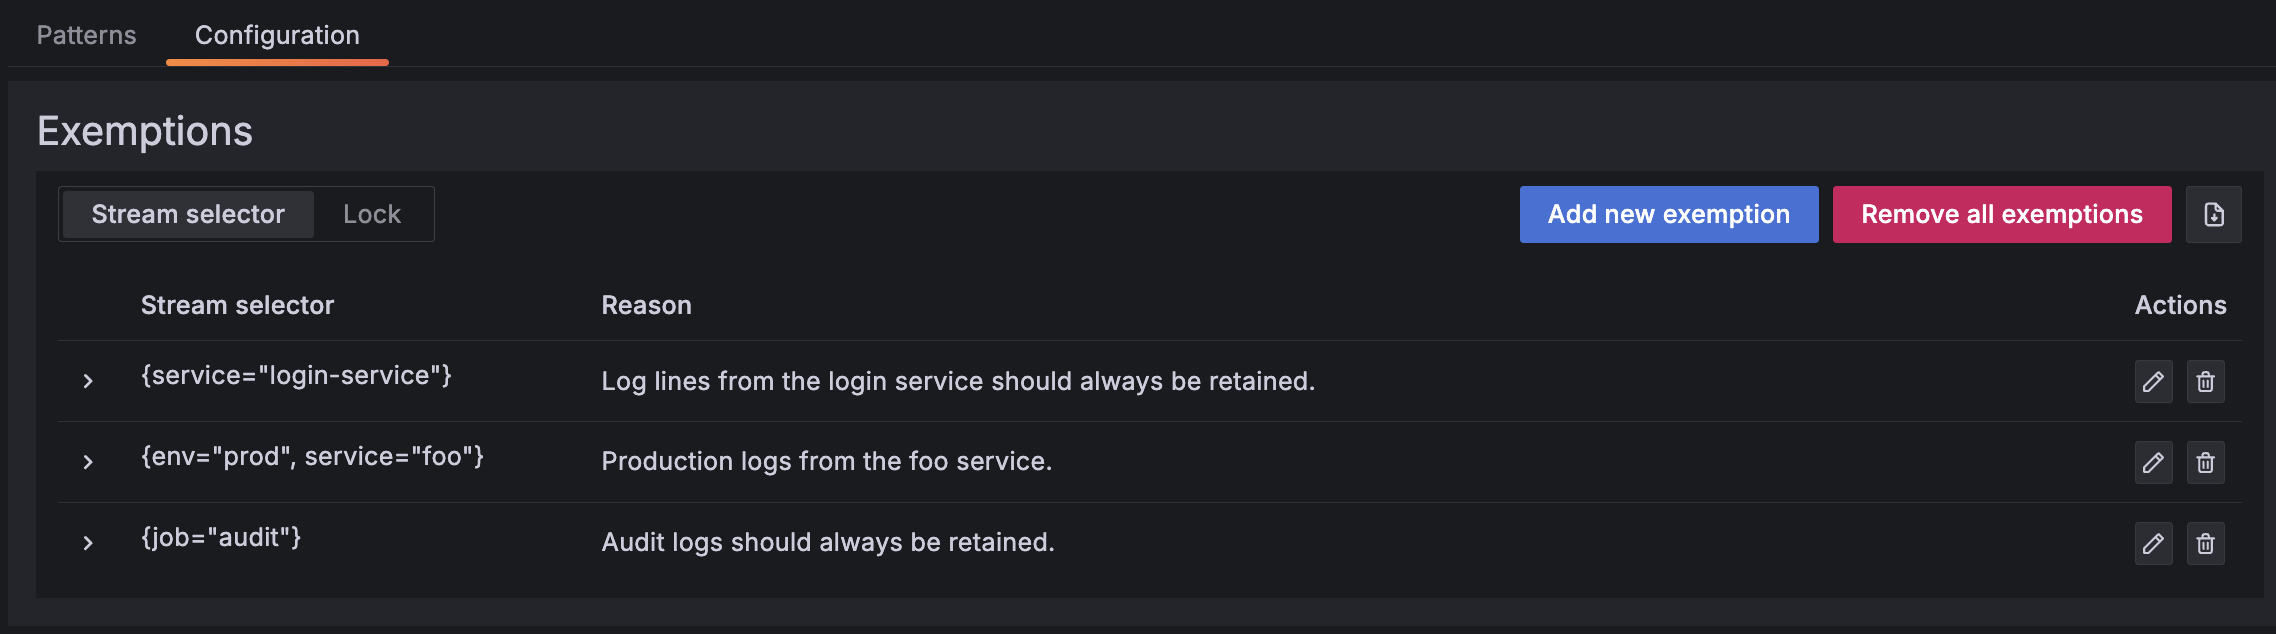Click Remove all exemptions button
Screen dimensions: 2276x634
(2001, 214)
